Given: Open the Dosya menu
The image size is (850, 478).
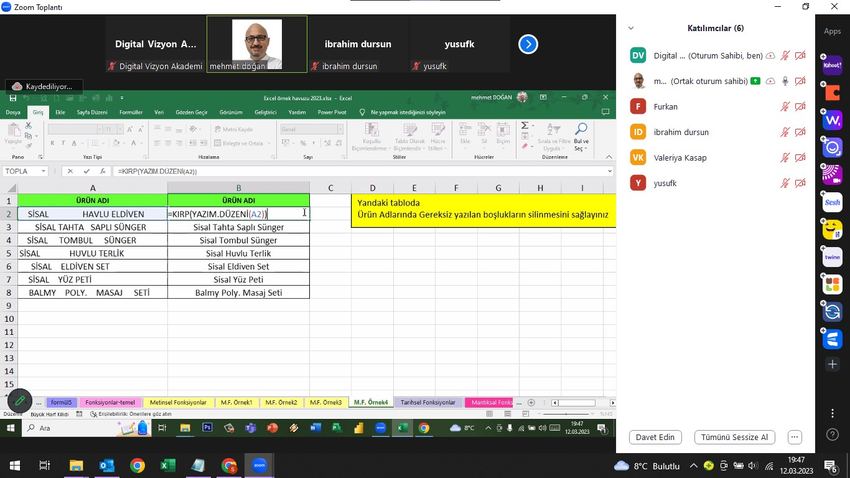Looking at the screenshot, I should [x=13, y=112].
